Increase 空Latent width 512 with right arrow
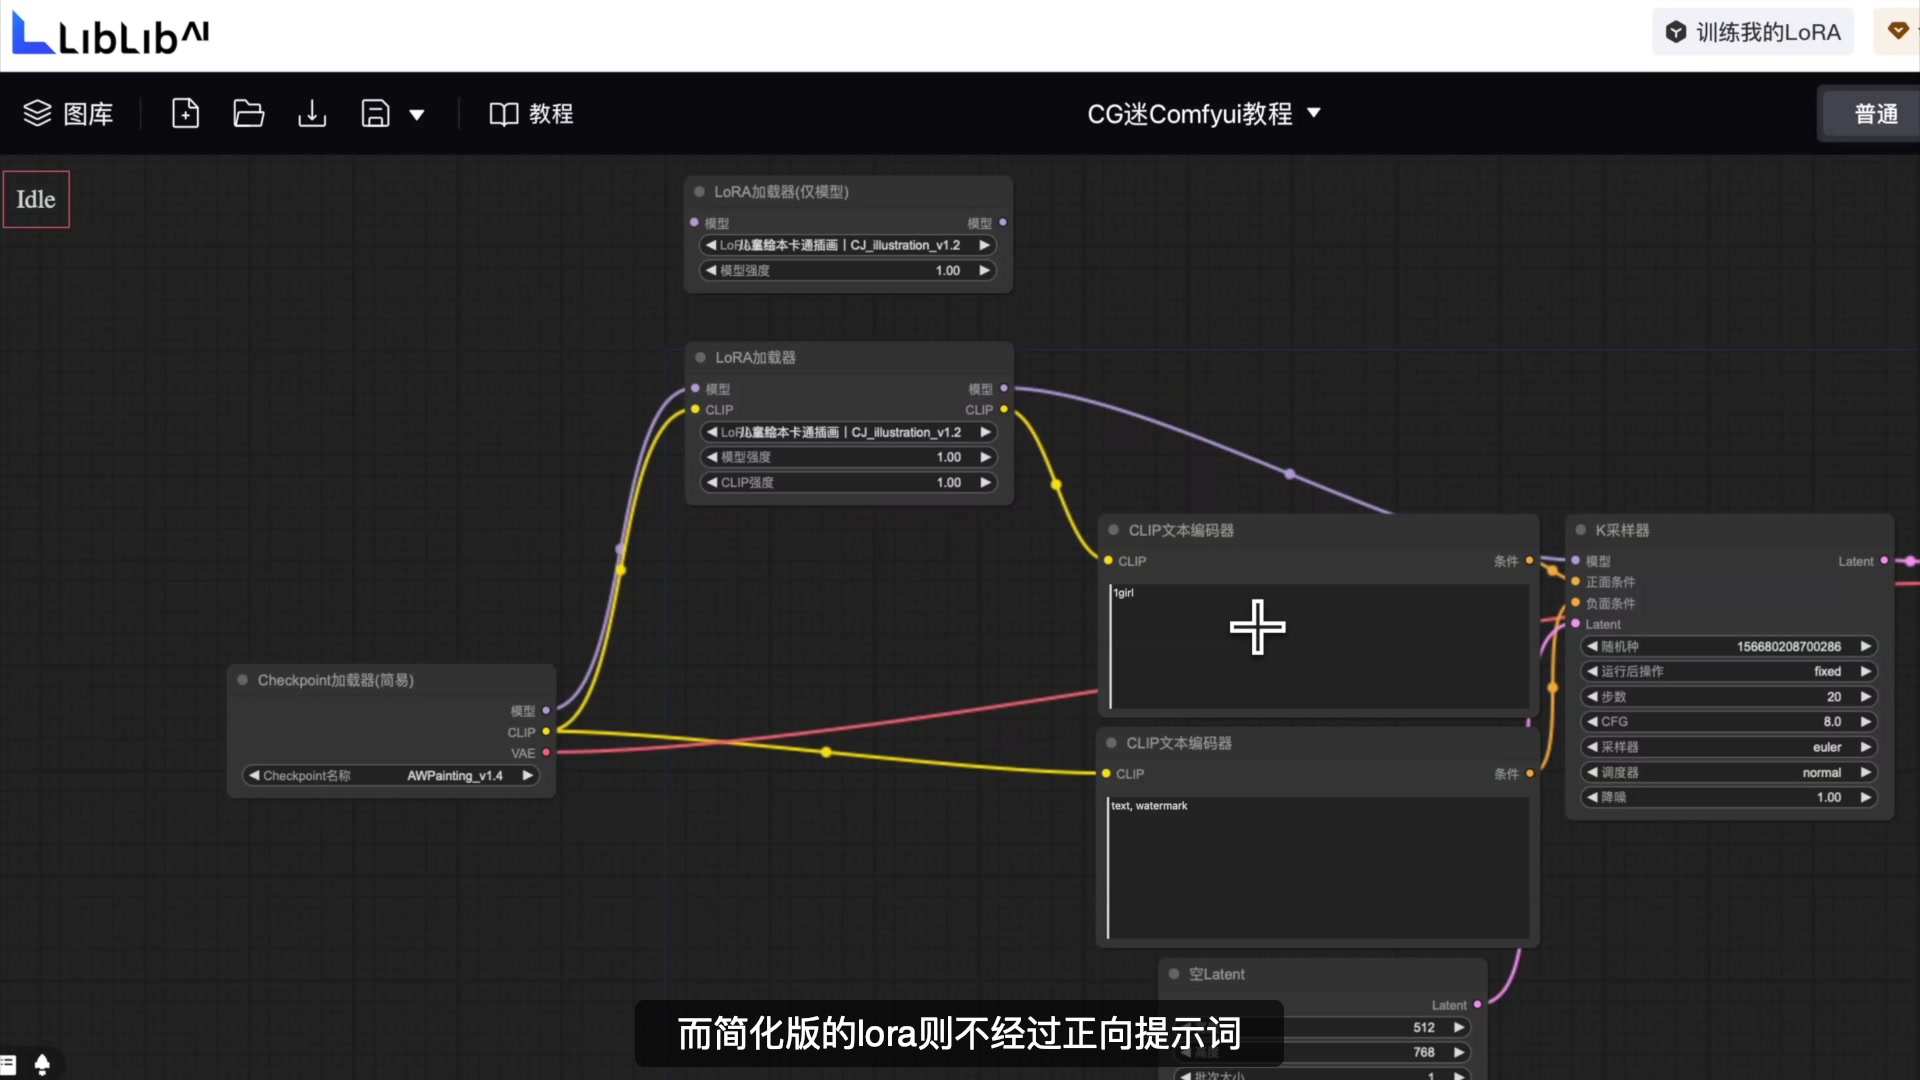The width and height of the screenshot is (1920, 1080). tap(1459, 1028)
